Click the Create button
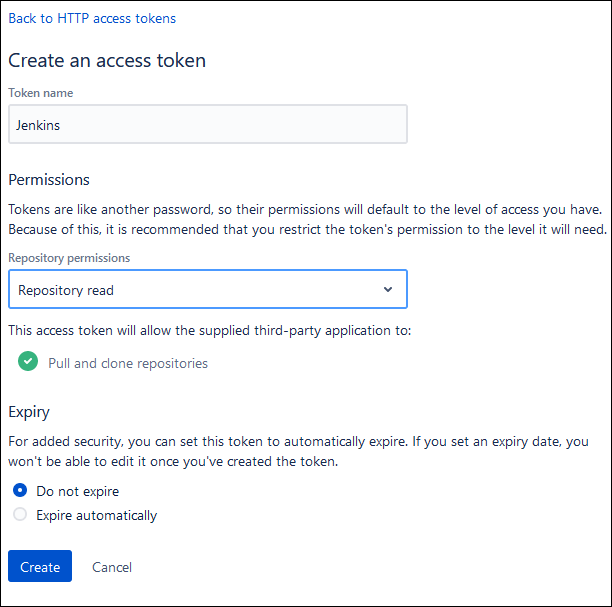 click(x=40, y=566)
